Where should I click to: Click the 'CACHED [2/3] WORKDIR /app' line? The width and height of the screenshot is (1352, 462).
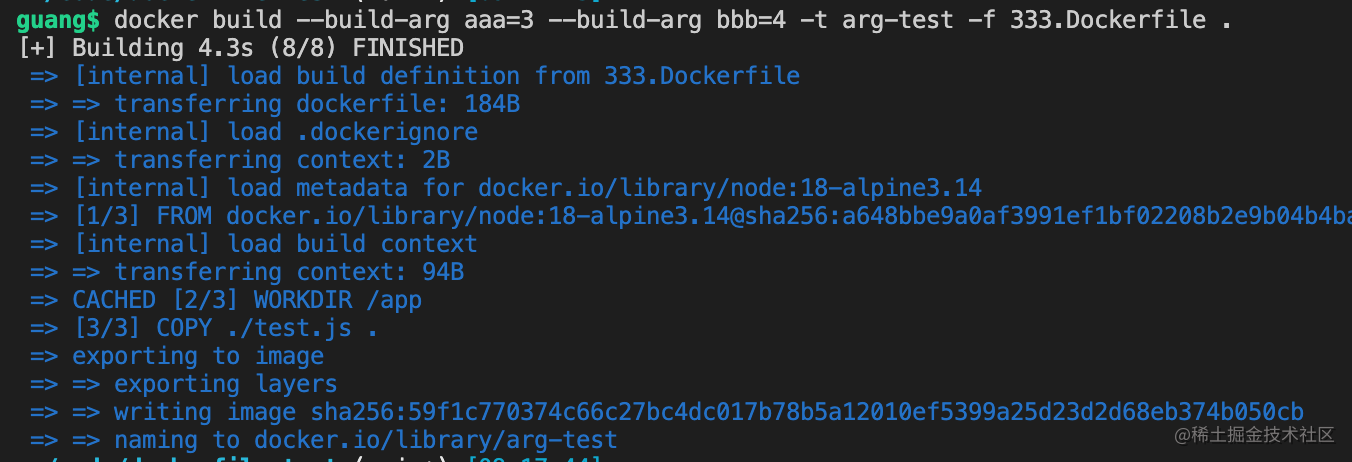226,300
